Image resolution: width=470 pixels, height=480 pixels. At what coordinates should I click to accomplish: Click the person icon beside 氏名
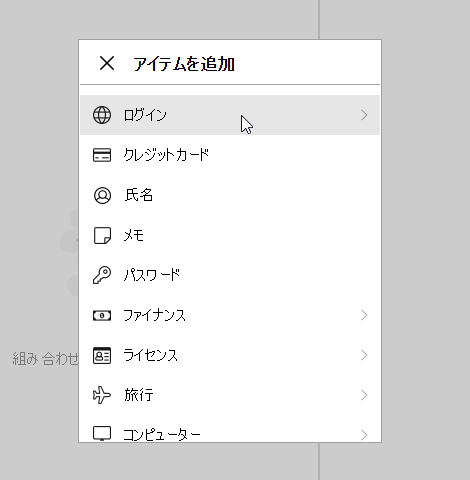pyautogui.click(x=102, y=195)
